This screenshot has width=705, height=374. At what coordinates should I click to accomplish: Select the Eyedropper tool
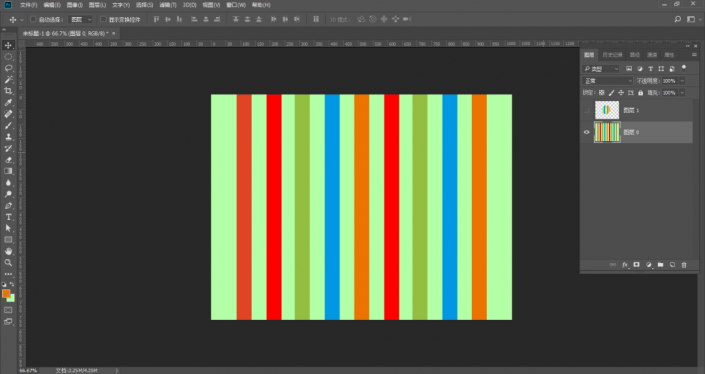tap(8, 102)
